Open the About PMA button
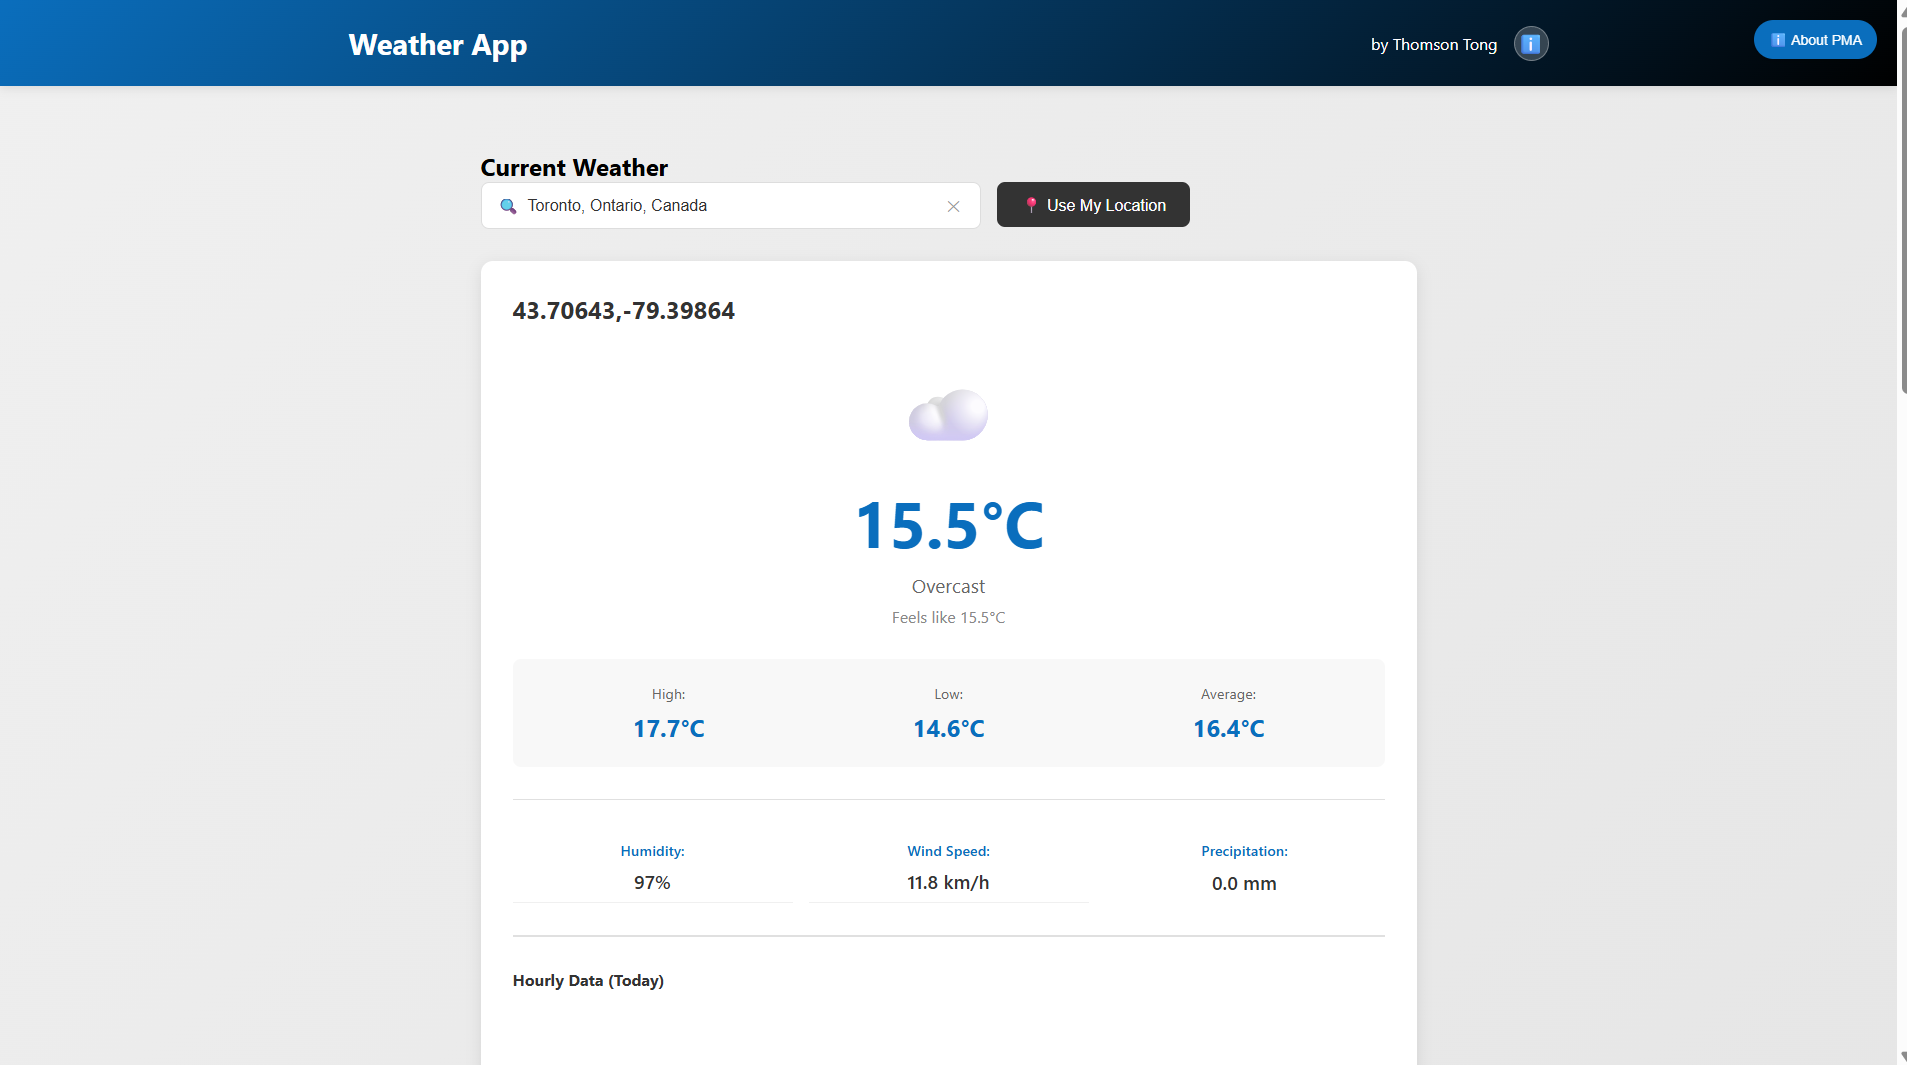Screen dimensions: 1907x1065 (x=1815, y=40)
